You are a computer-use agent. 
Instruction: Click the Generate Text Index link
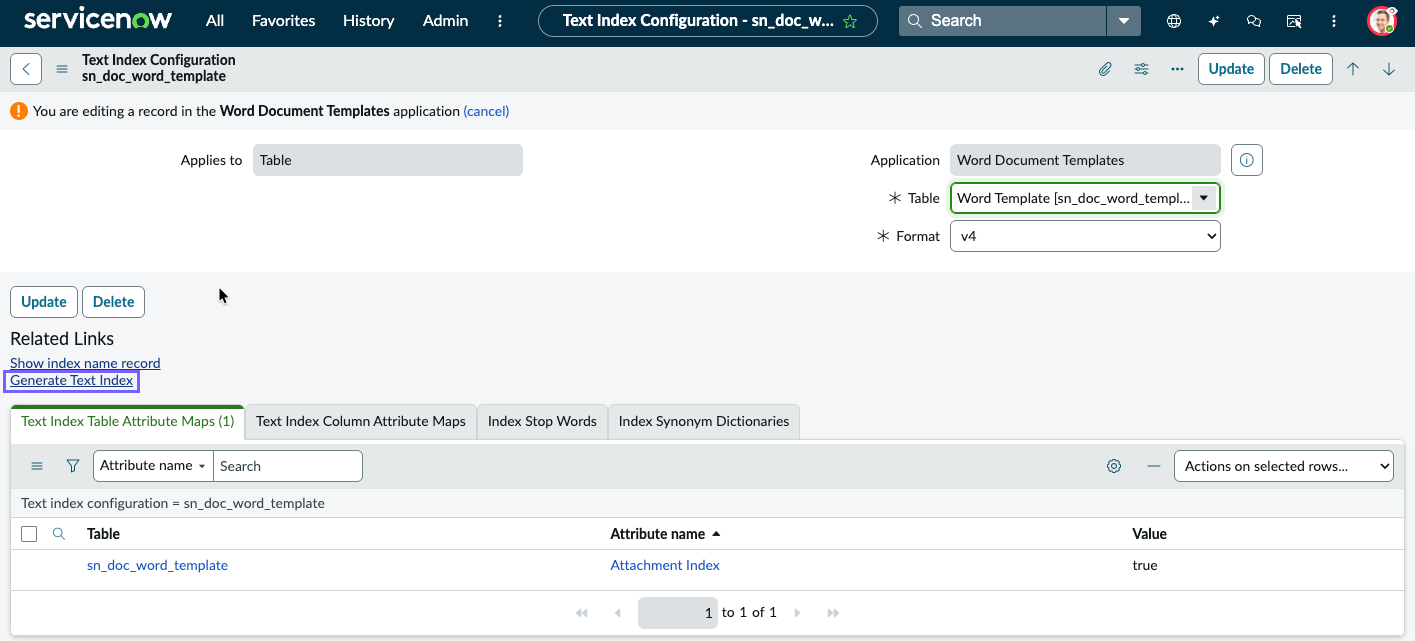pyautogui.click(x=72, y=380)
